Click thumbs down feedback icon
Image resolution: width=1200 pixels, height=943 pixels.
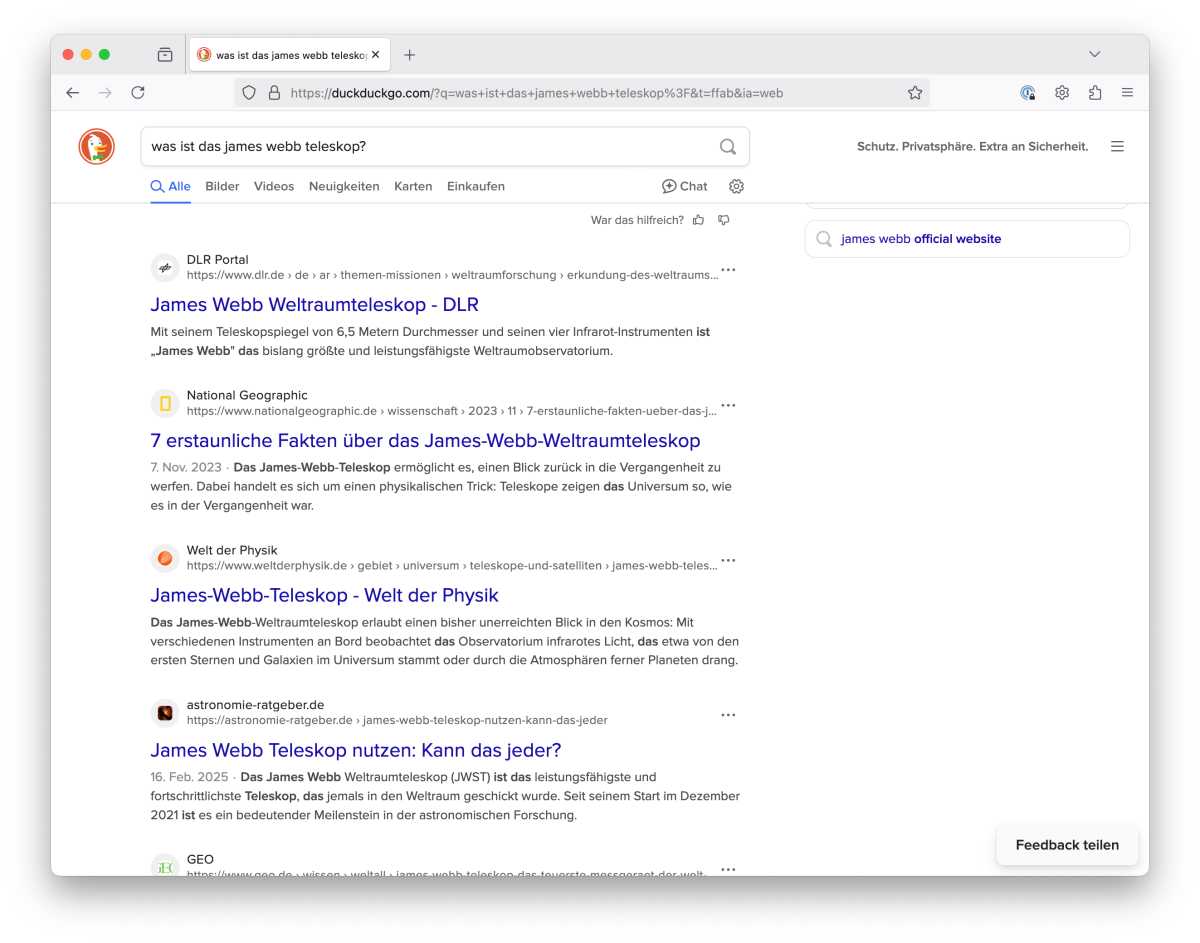(x=723, y=220)
